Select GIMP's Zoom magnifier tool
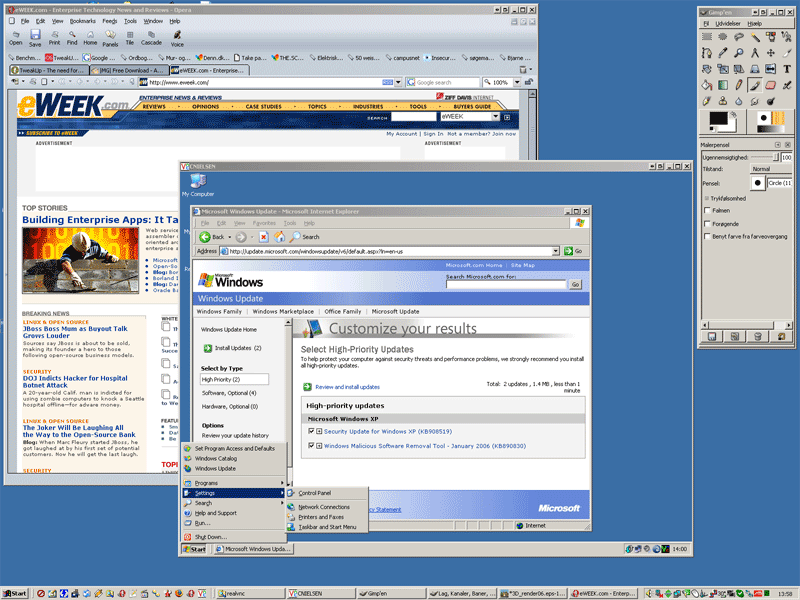The height and width of the screenshot is (600, 800). pos(739,53)
